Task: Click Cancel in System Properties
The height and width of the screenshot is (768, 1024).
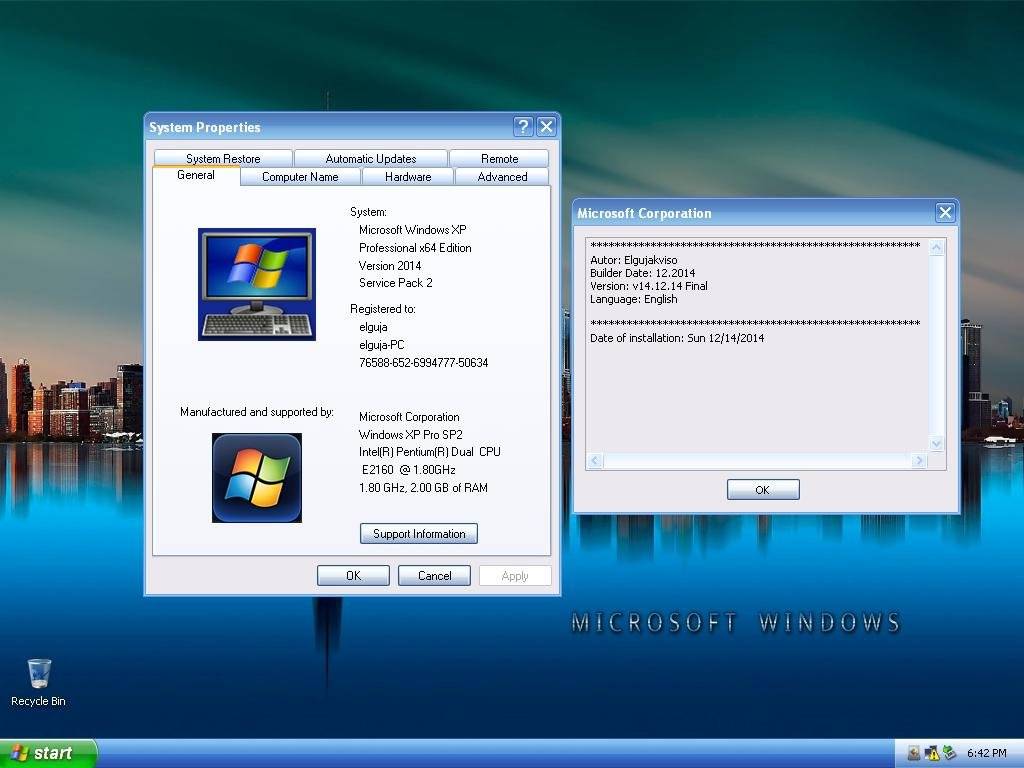Action: pyautogui.click(x=434, y=575)
